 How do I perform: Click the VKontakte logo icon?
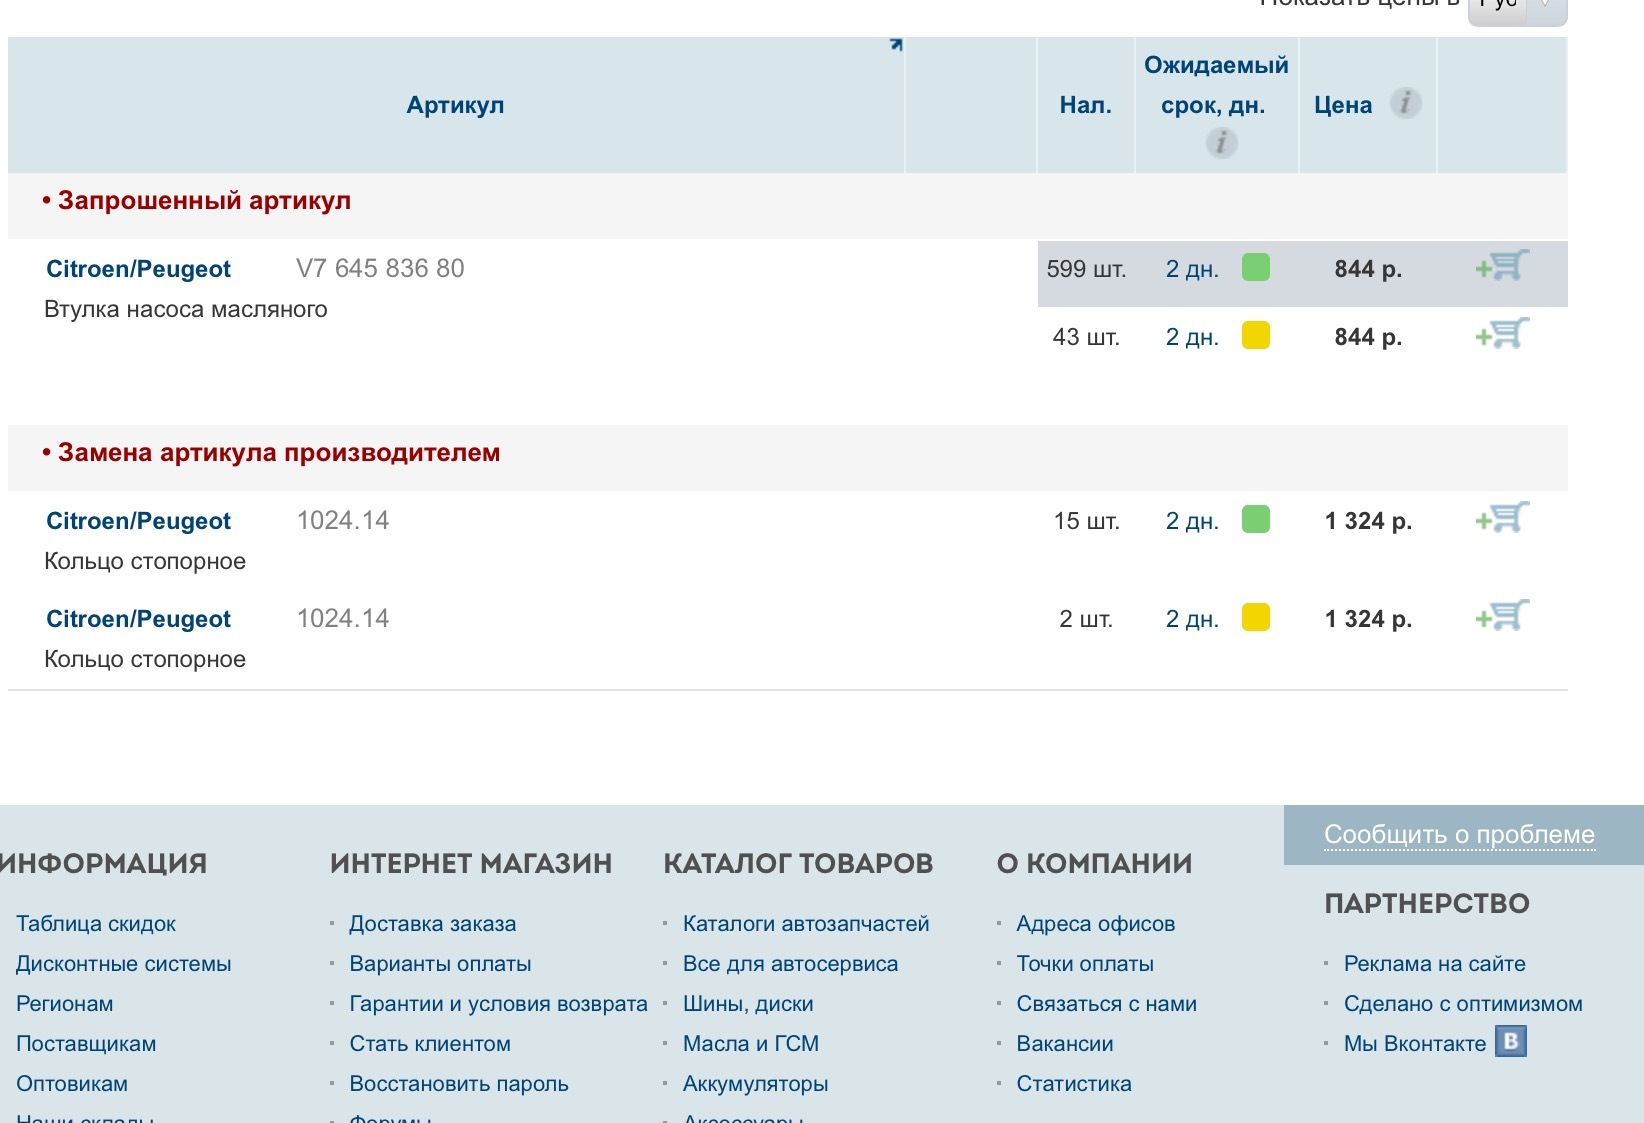pos(1511,1041)
